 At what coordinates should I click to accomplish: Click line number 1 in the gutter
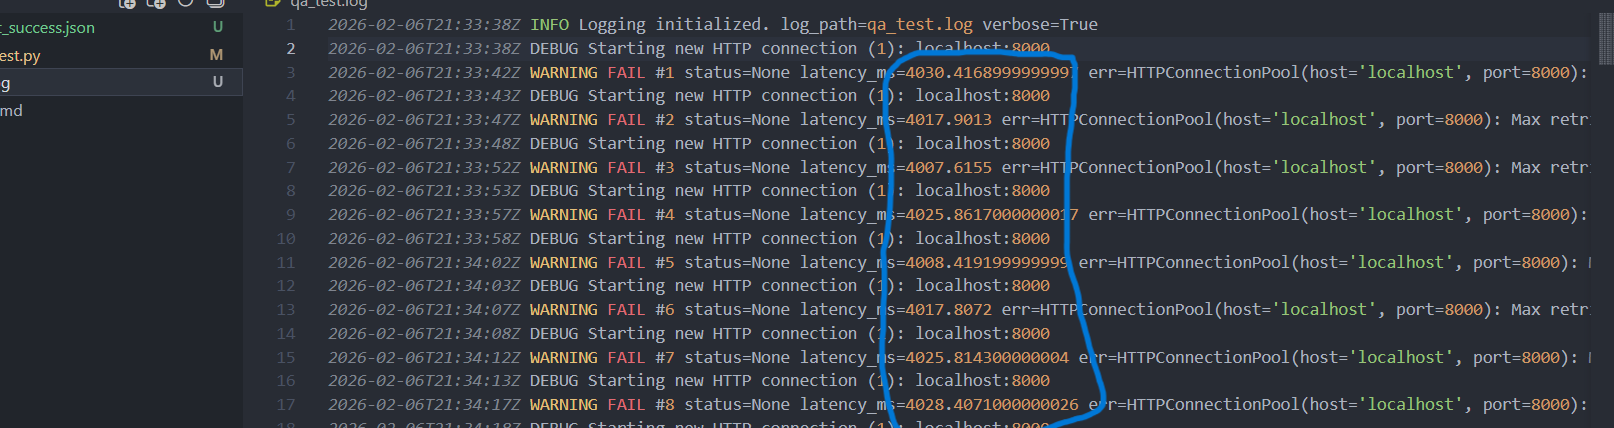tap(291, 24)
